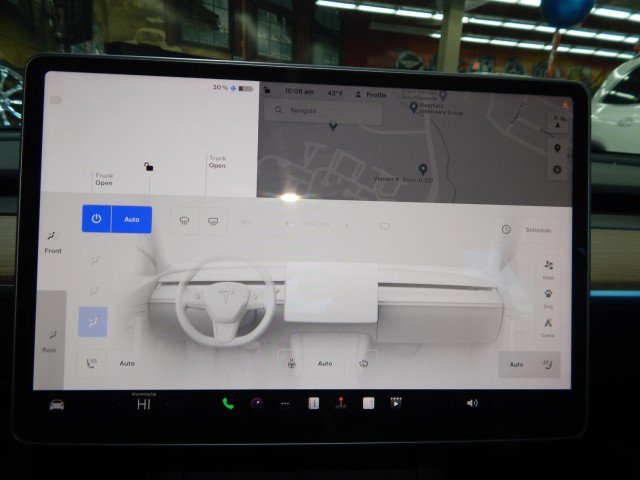The image size is (640, 480).
Task: Set driver seat heat to Auto
Action: tap(127, 363)
